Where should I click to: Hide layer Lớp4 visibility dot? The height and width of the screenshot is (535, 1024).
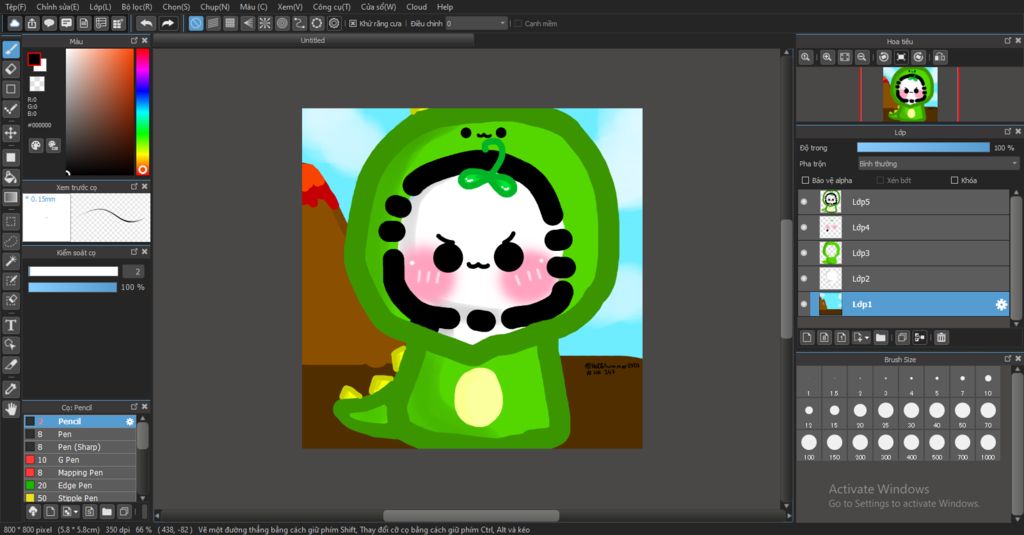tap(804, 227)
